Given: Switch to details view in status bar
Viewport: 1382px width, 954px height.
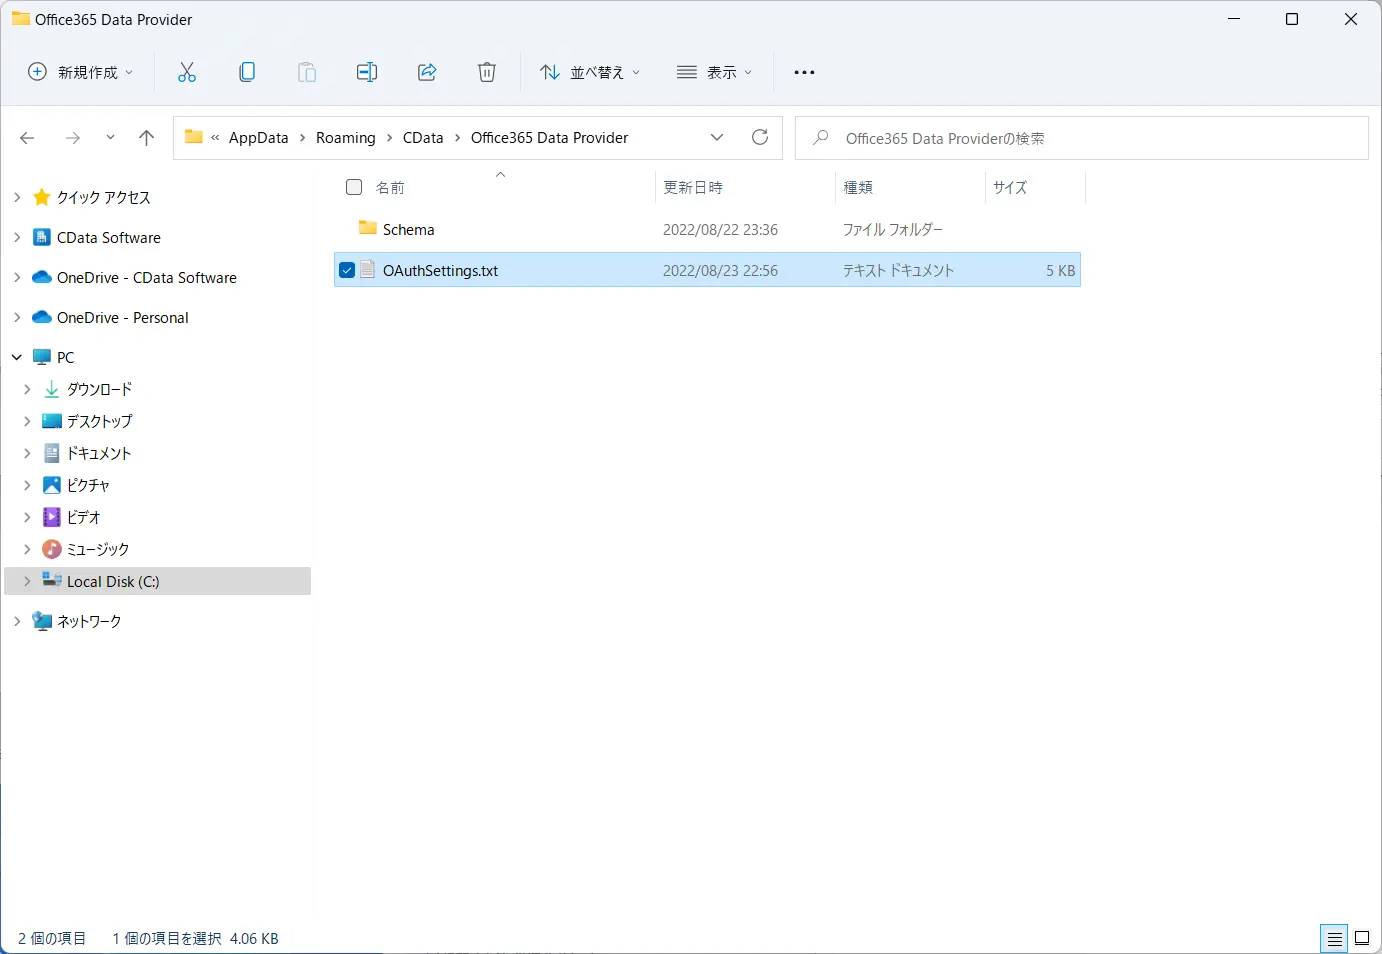Looking at the screenshot, I should click(1334, 939).
